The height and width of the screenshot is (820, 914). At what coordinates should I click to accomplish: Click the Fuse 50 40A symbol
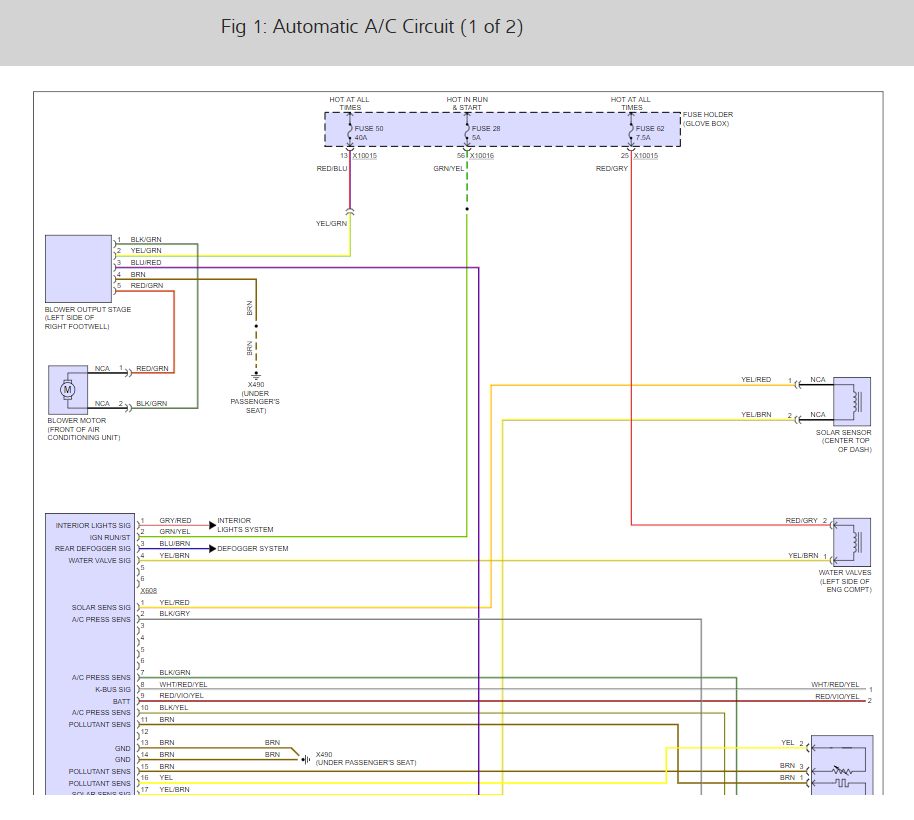click(x=349, y=132)
